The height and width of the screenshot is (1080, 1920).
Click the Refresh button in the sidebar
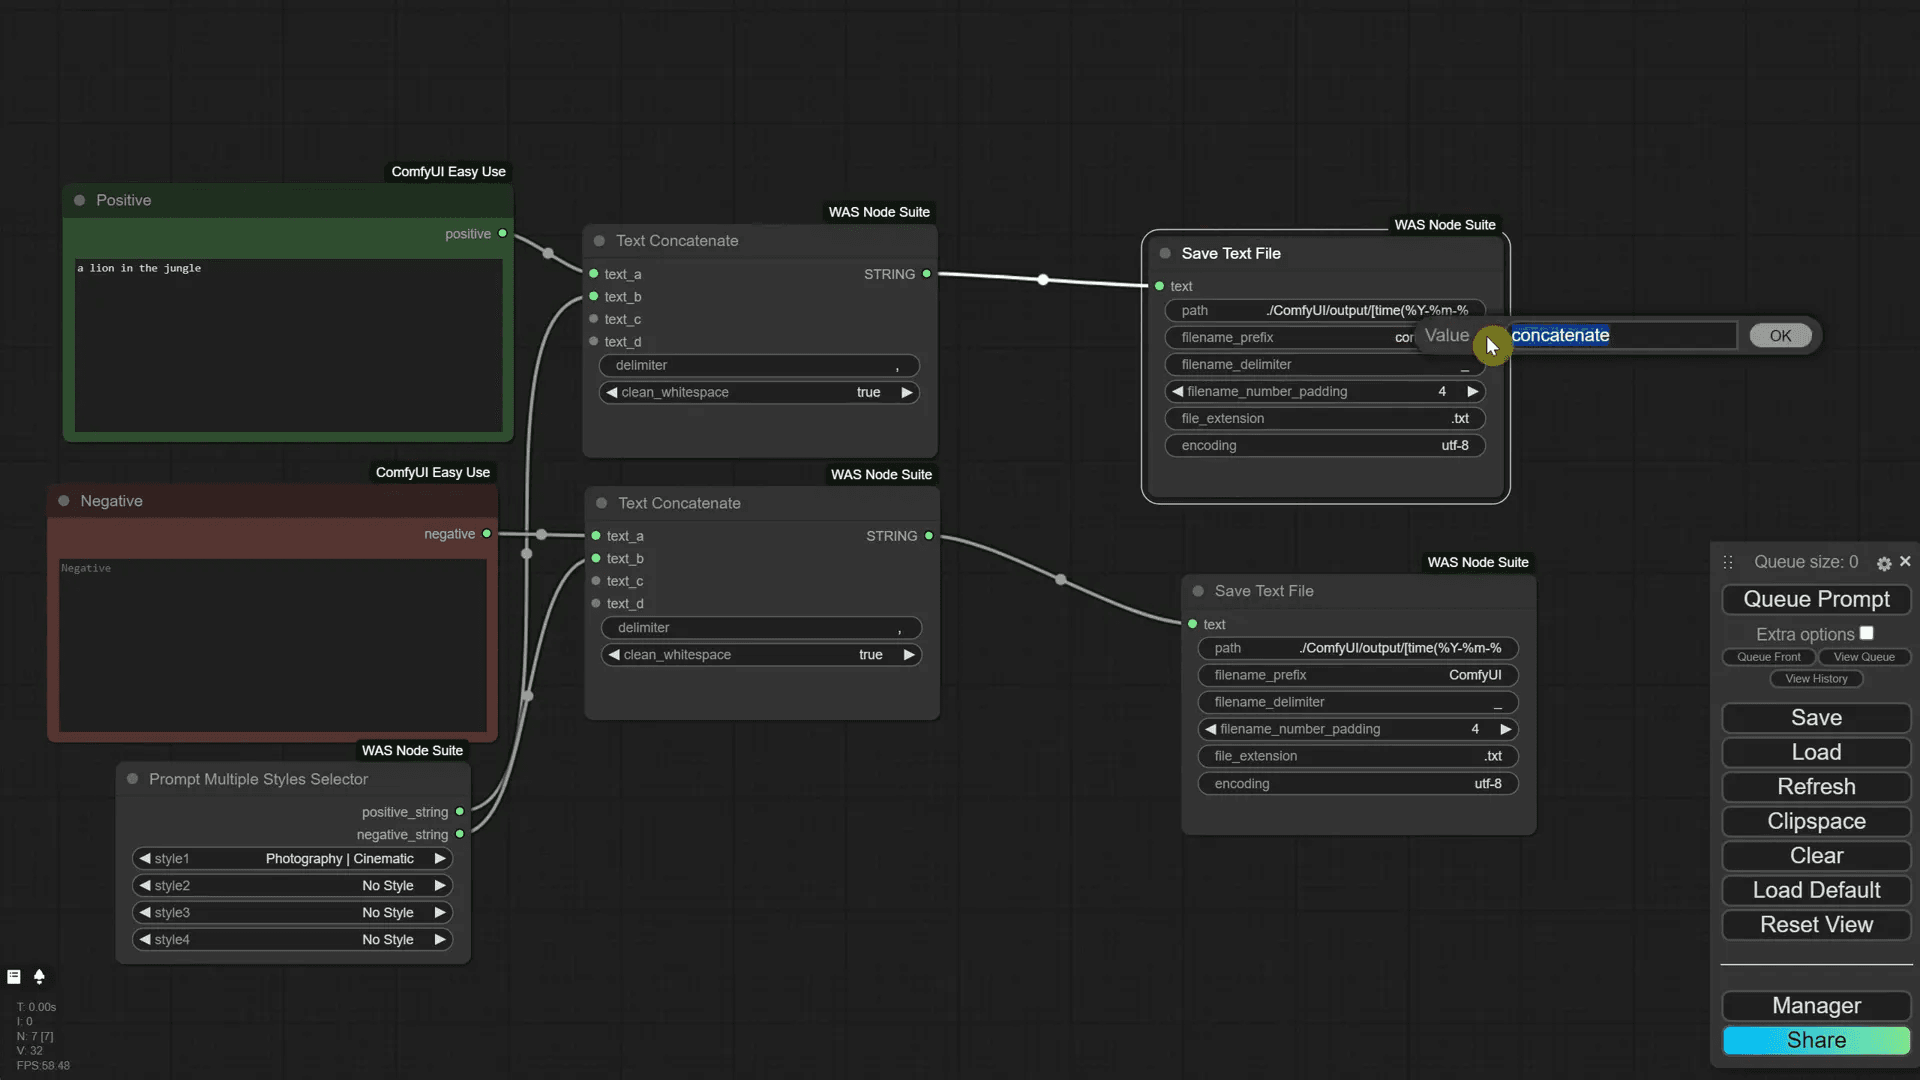[x=1815, y=787]
